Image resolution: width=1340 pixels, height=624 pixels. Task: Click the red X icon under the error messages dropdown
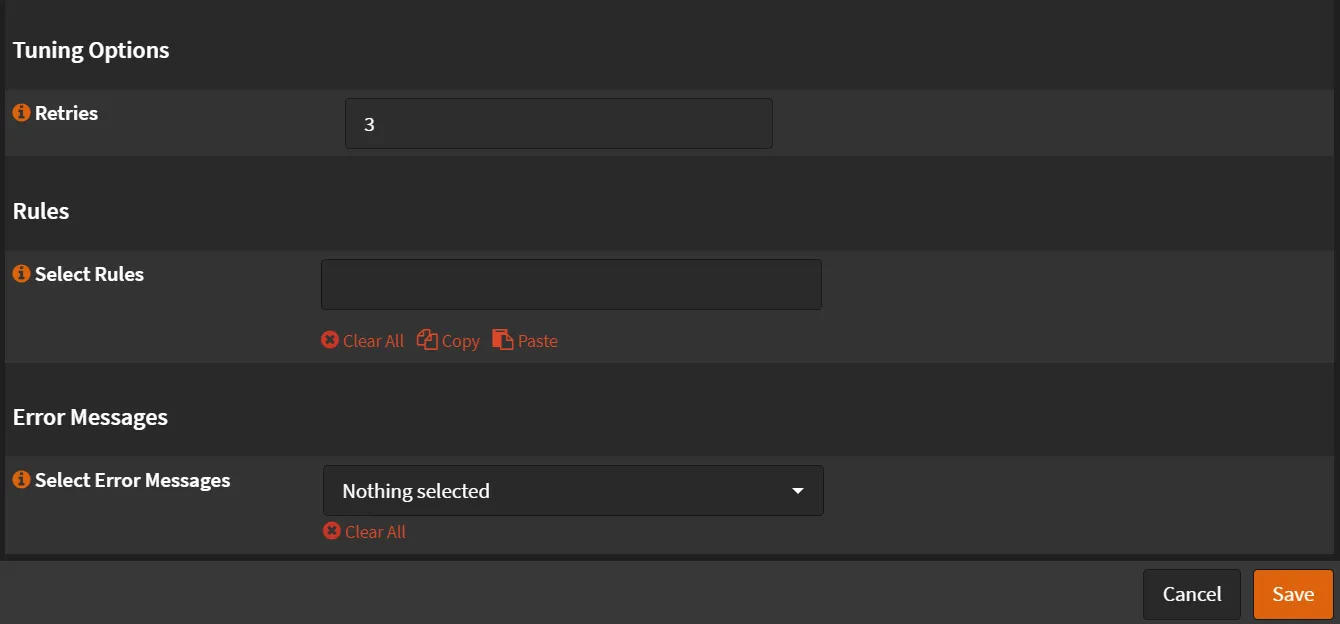pos(332,531)
